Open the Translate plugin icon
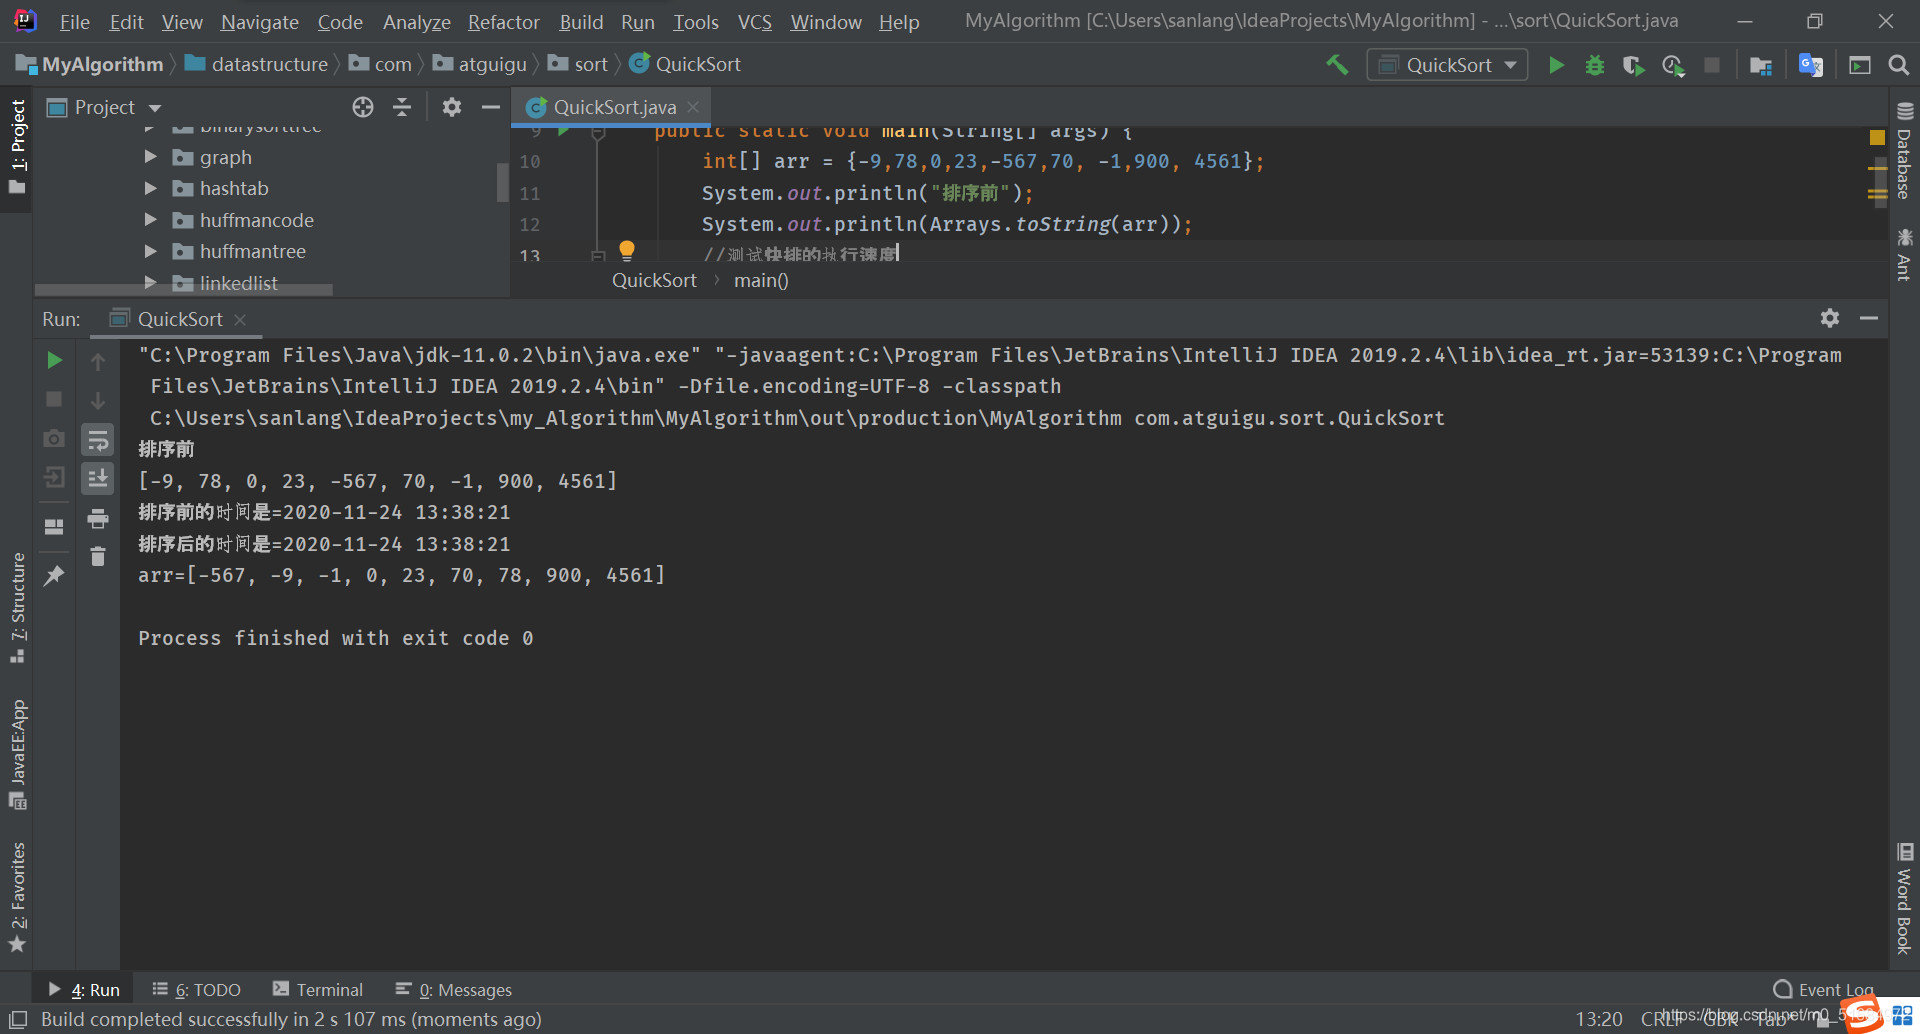The width and height of the screenshot is (1920, 1034). tap(1811, 65)
